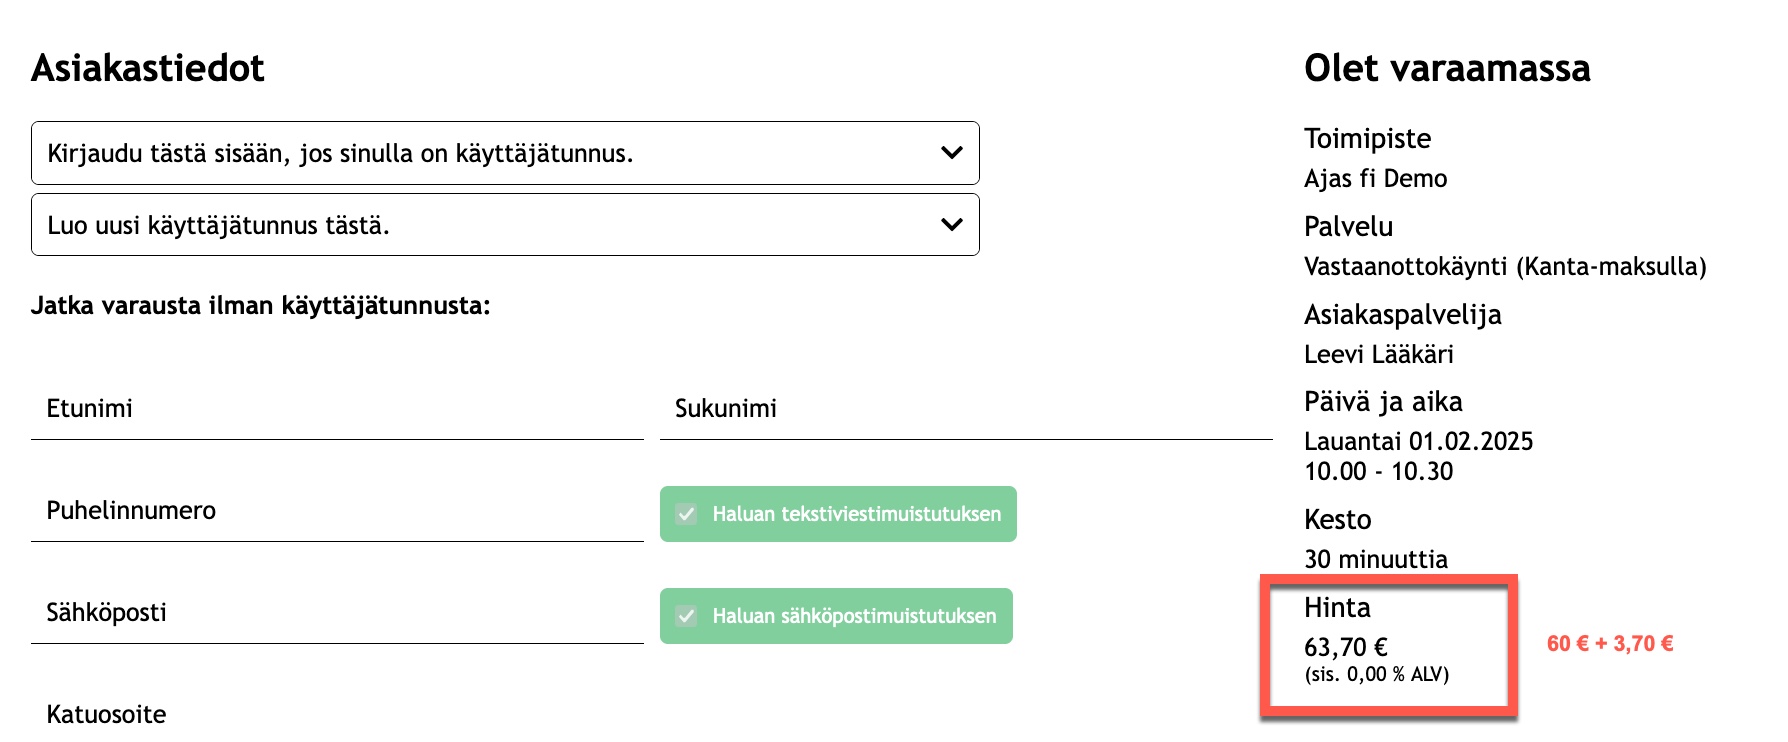Click the red '60 € + 3,70 €' annotation

pyautogui.click(x=1609, y=644)
